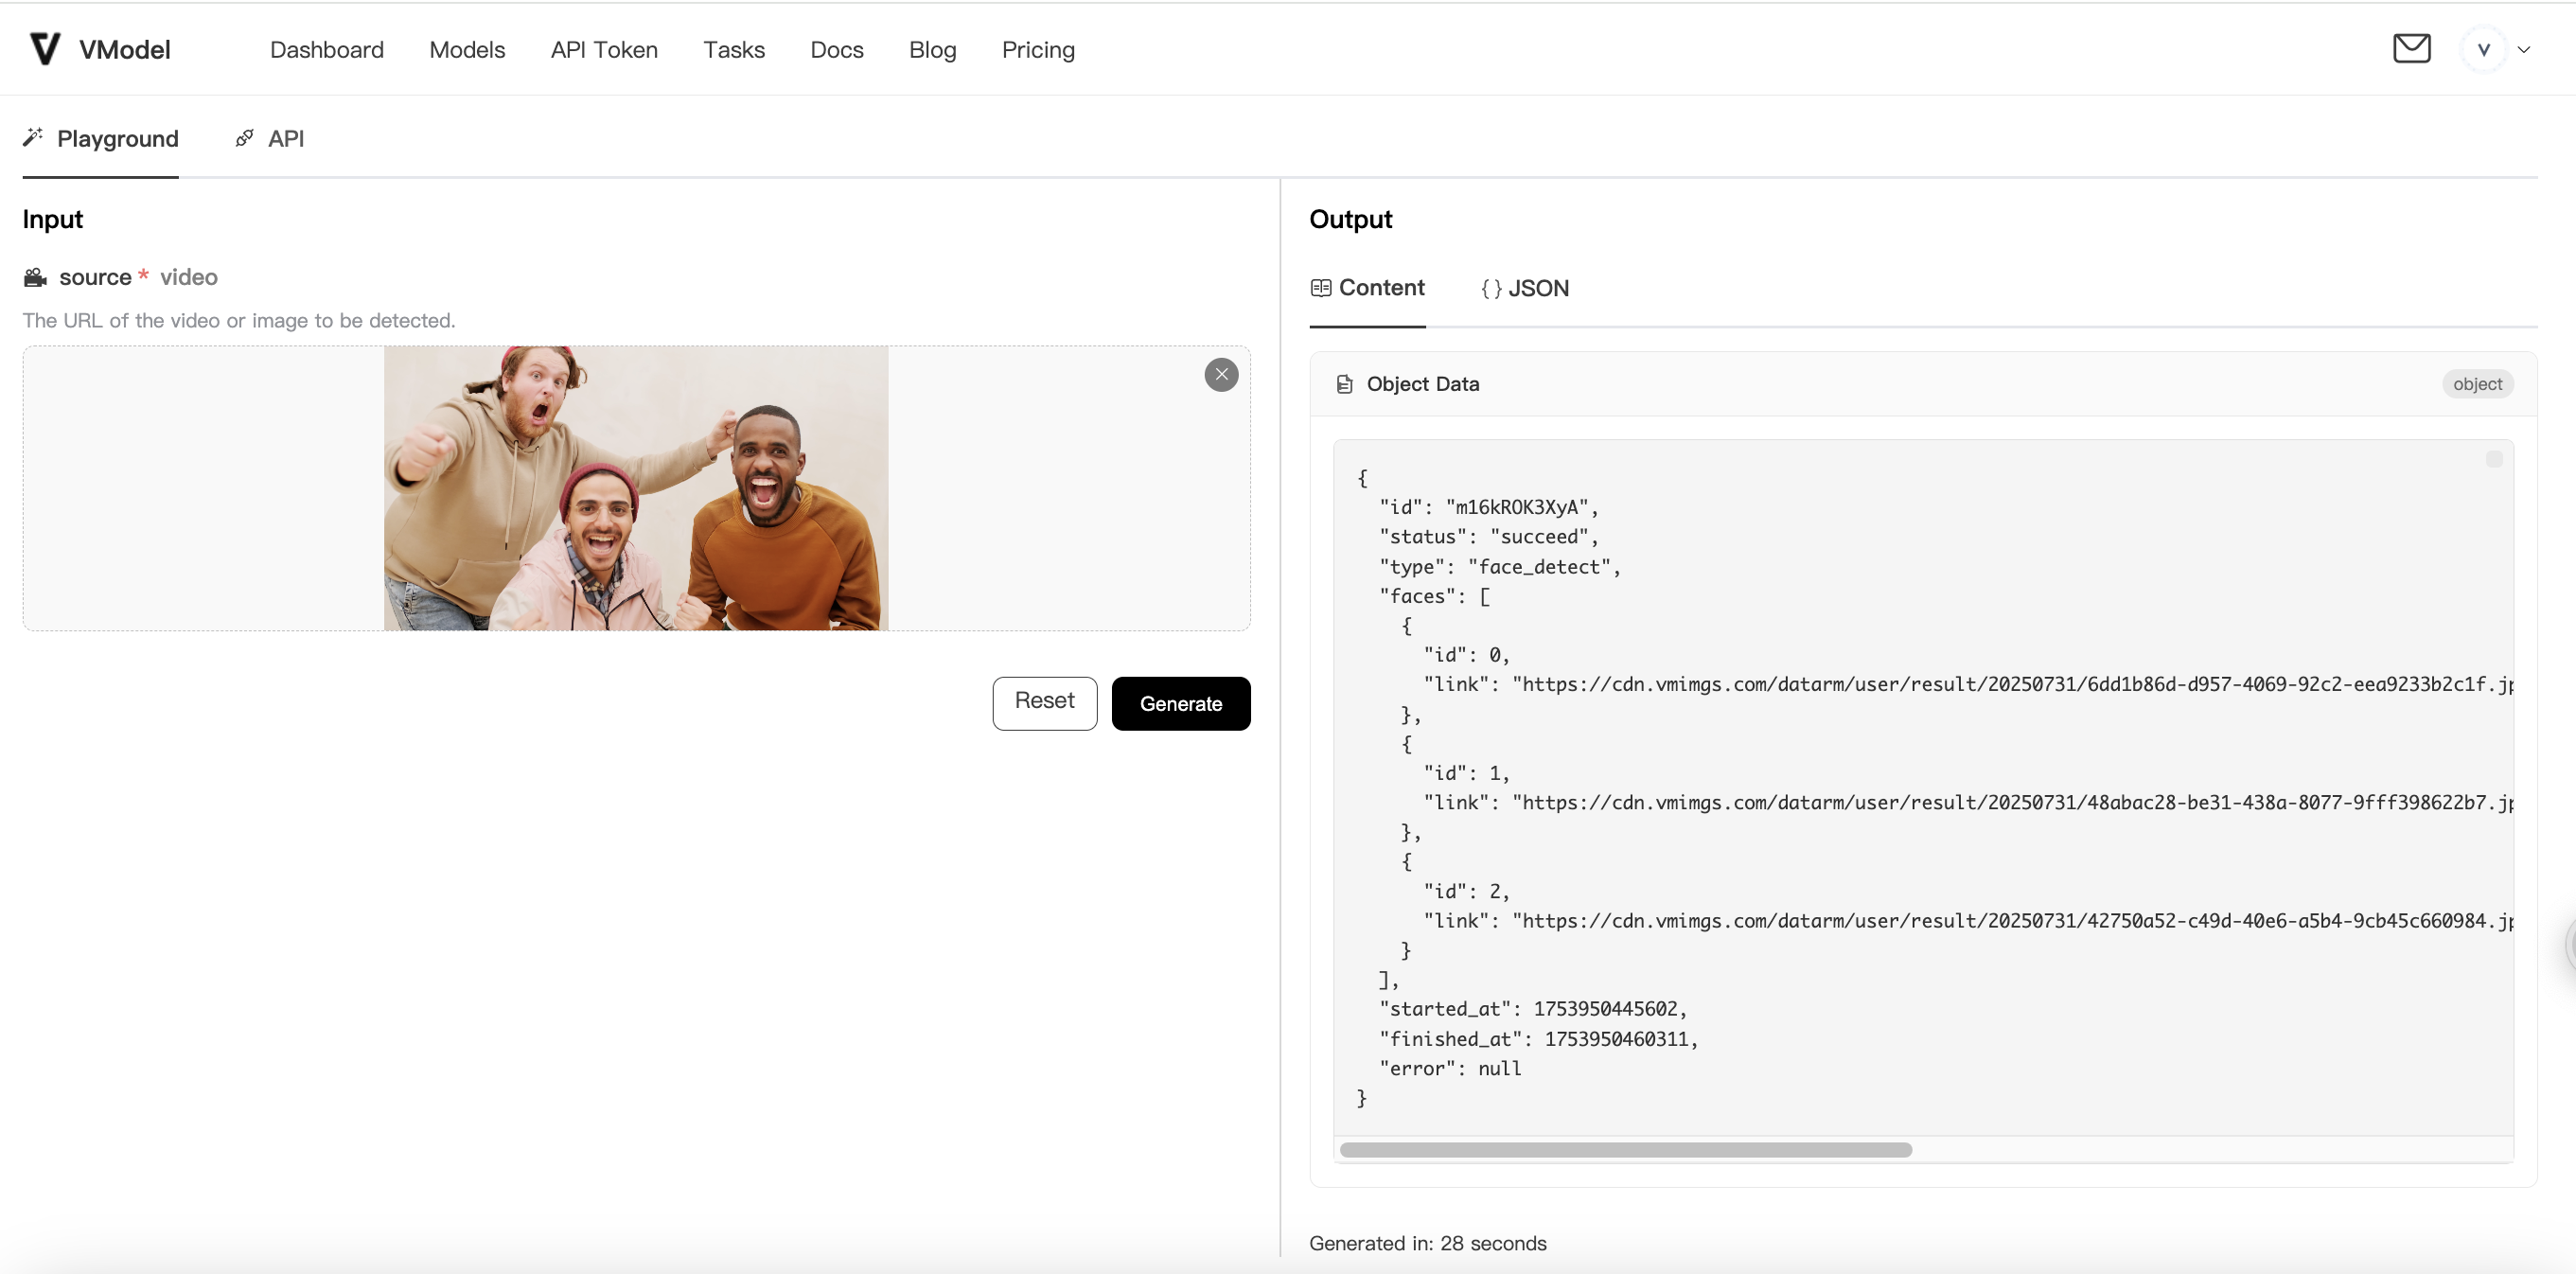Viewport: 2576px width, 1274px height.
Task: Click the "error": null line
Action: point(1450,1068)
